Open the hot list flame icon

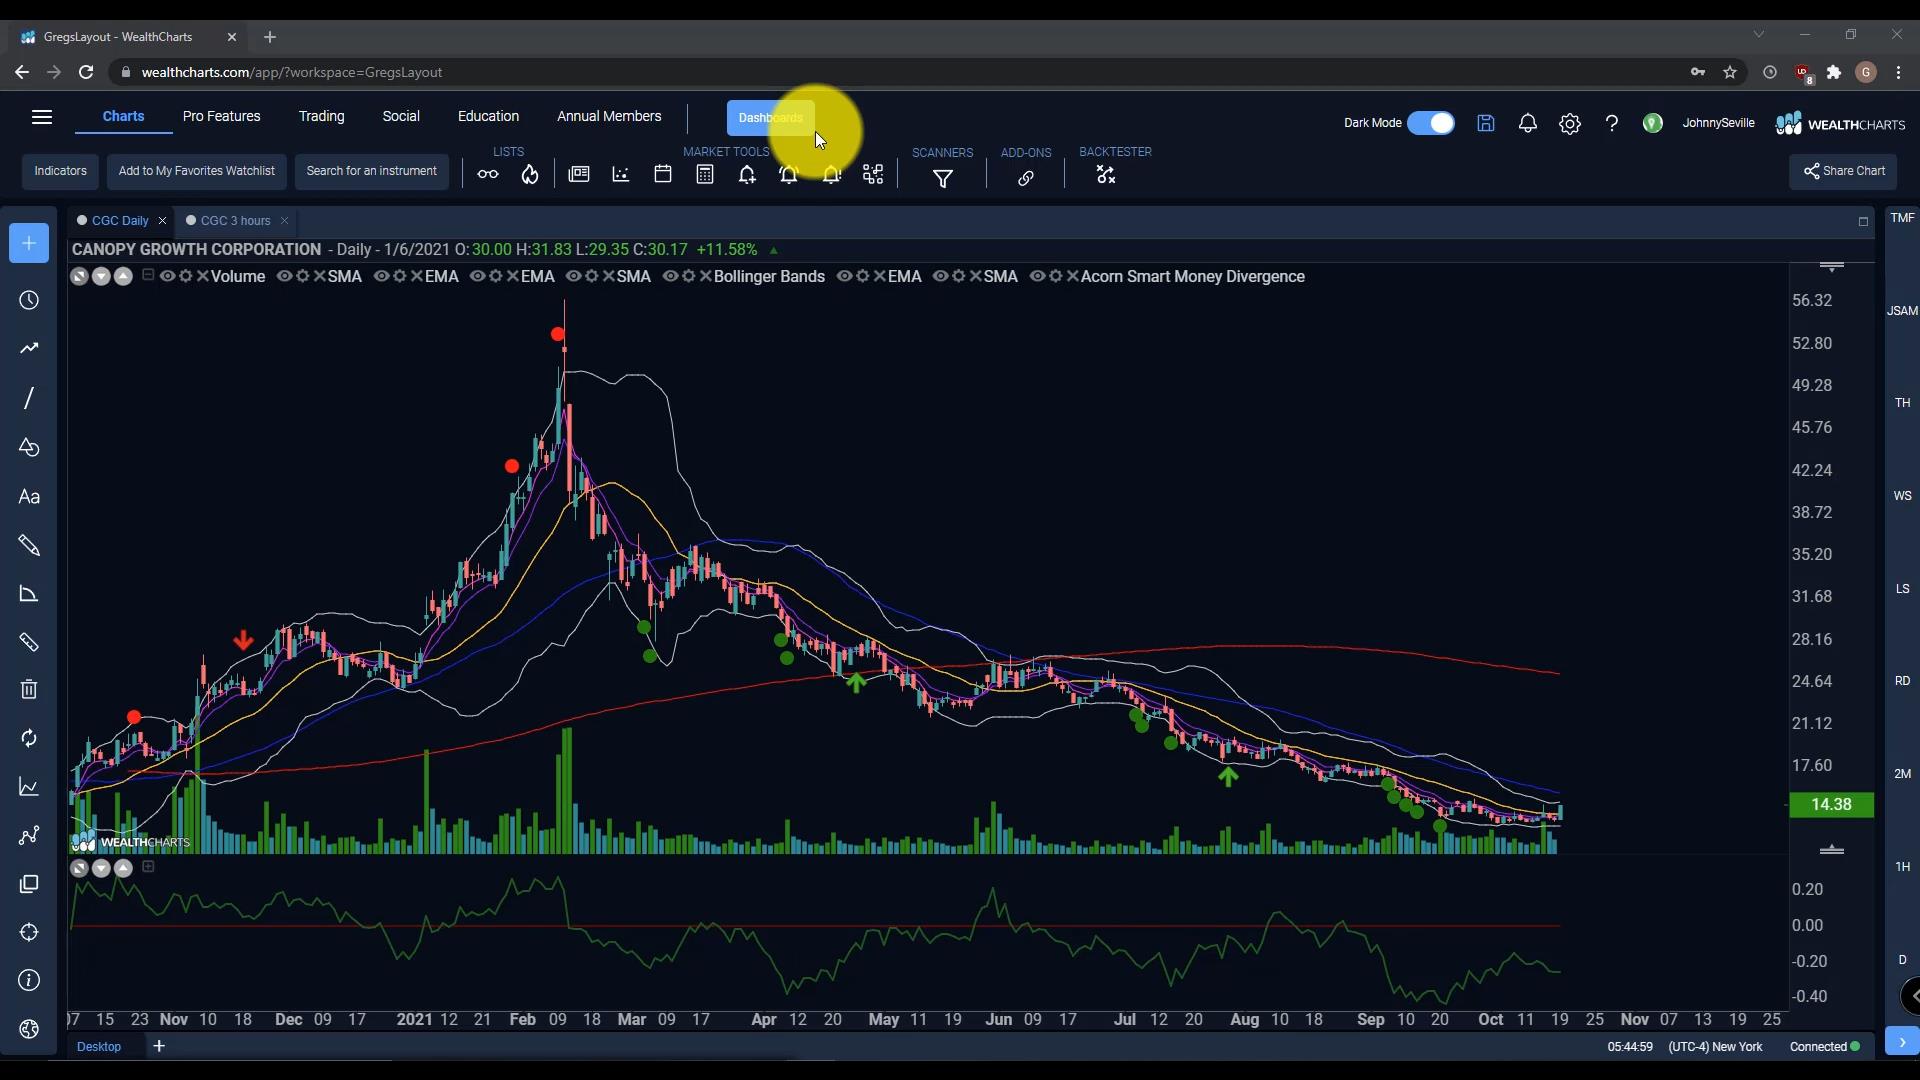tap(530, 175)
